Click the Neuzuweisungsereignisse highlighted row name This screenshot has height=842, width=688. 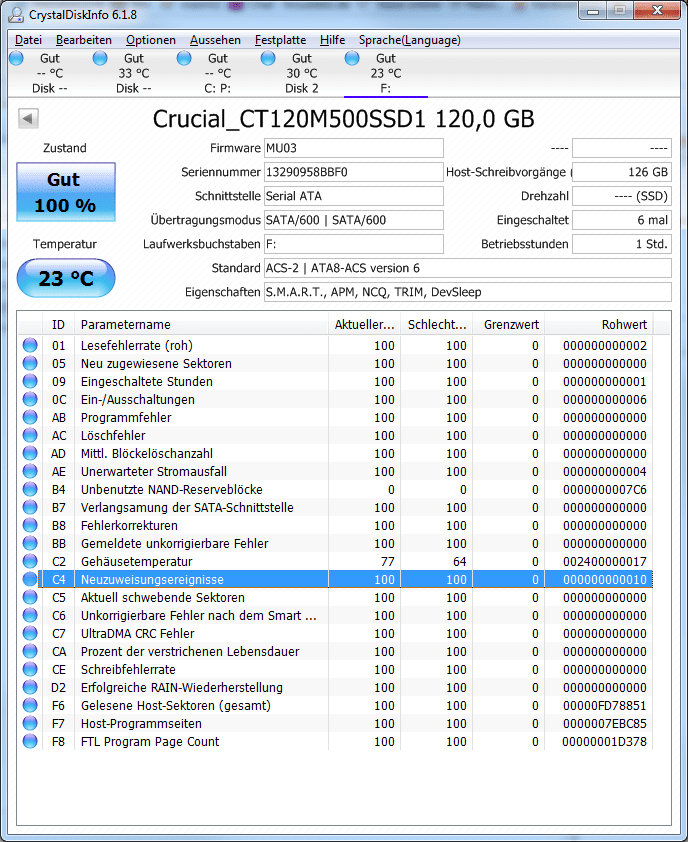coord(152,579)
